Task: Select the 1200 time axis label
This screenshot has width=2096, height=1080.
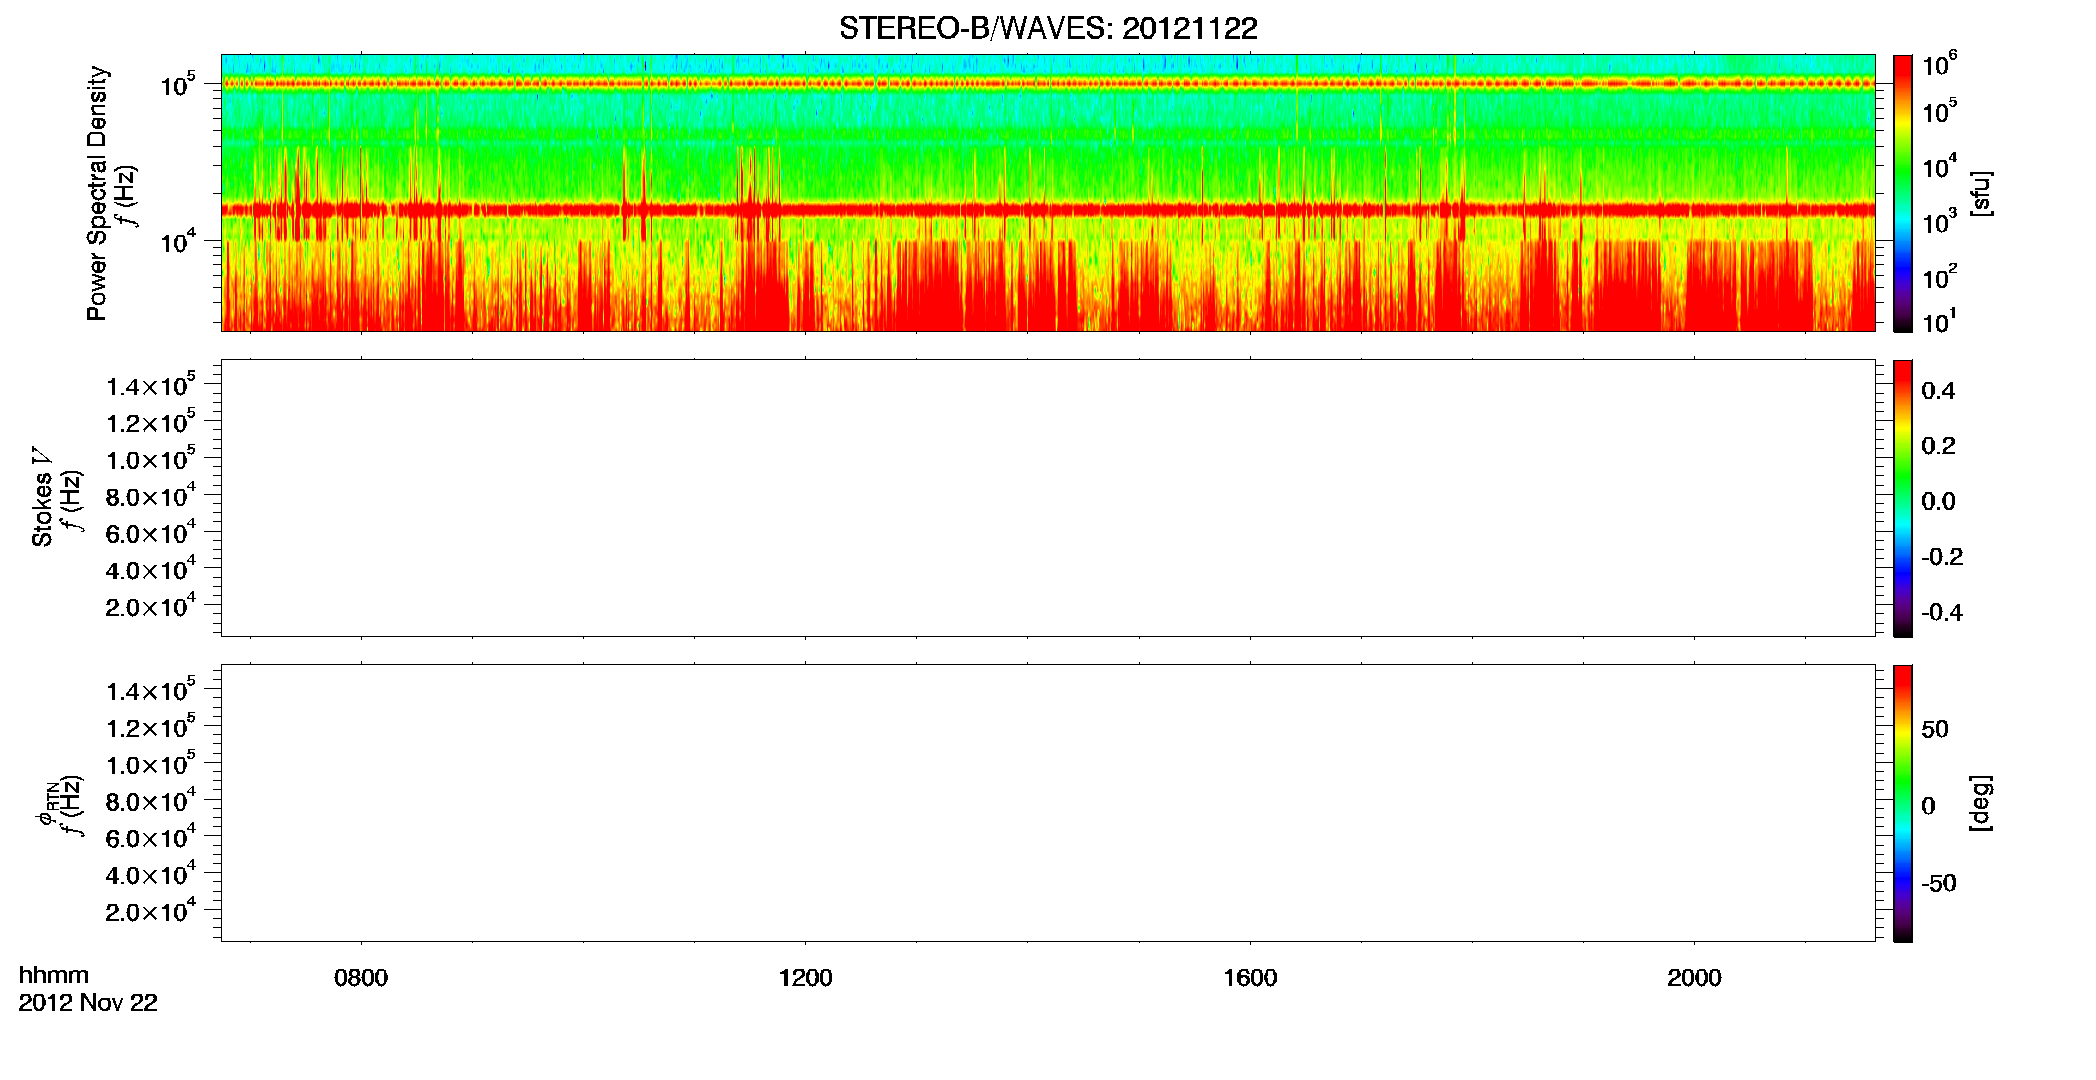Action: tap(805, 978)
